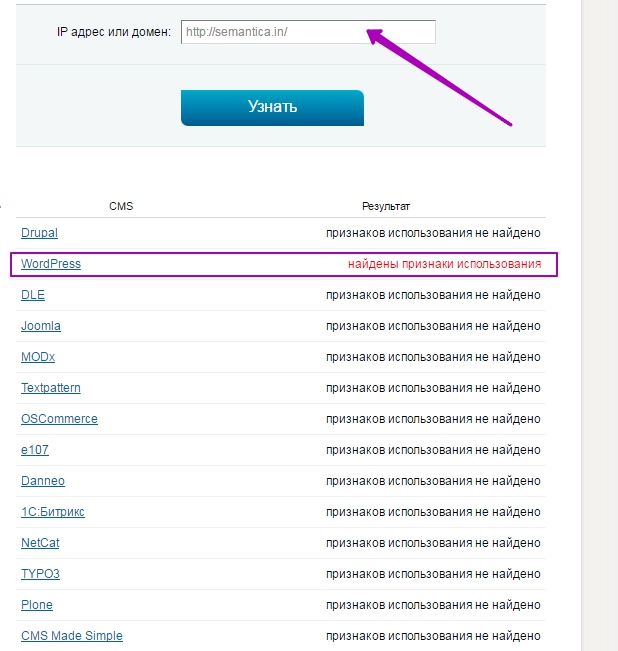Select the 1С:Битрикс row result text
The image size is (618, 651).
pos(433,512)
